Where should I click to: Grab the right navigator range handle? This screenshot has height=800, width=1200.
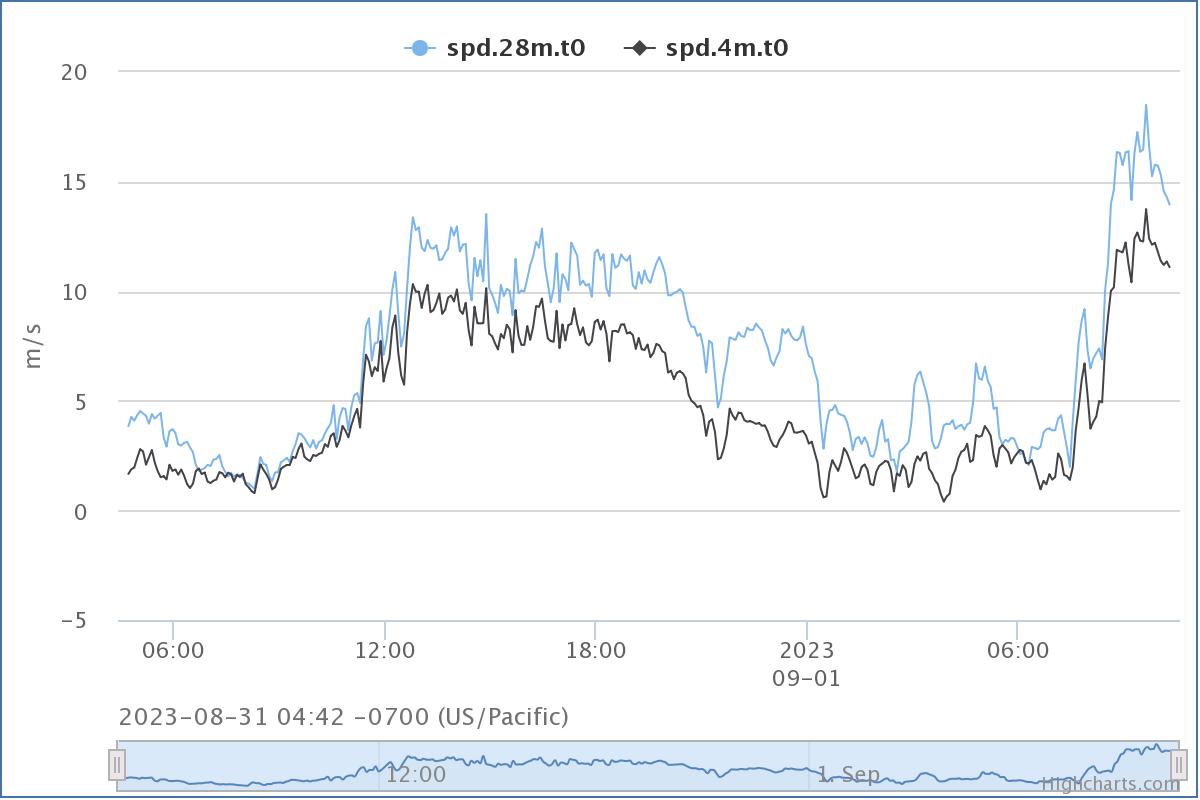click(1179, 765)
